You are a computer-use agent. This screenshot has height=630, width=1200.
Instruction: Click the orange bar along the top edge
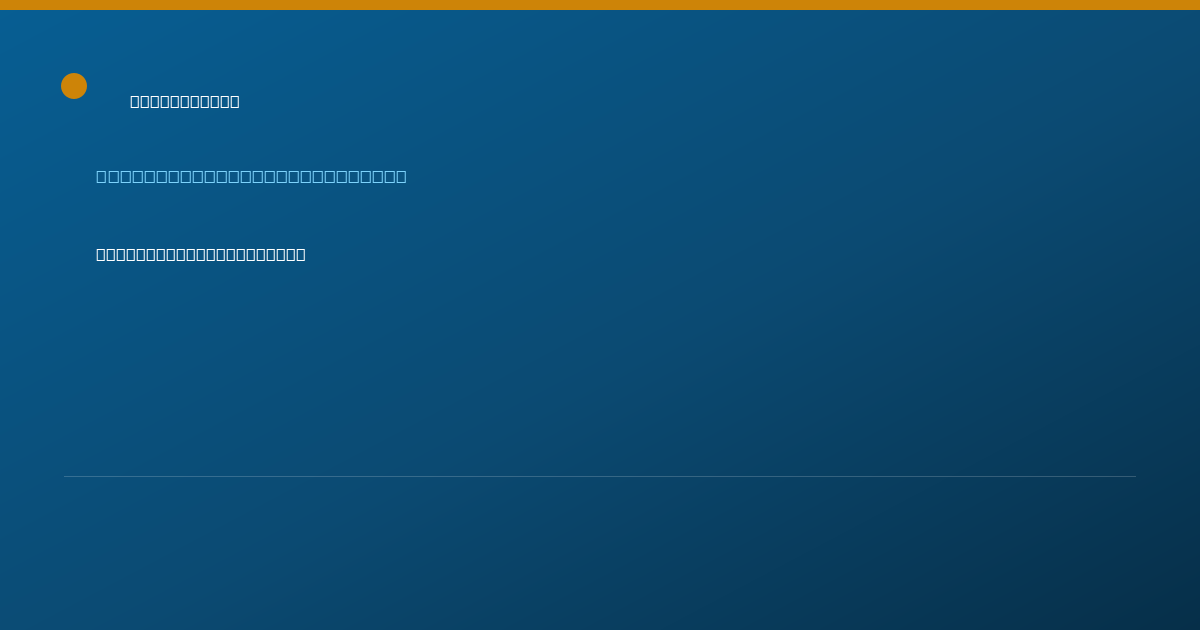coord(600,5)
